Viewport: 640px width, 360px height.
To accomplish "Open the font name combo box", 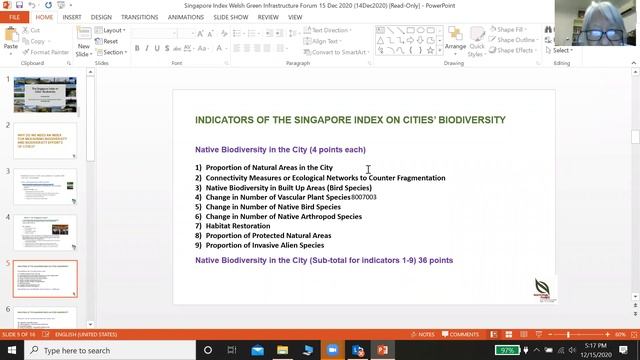I will [x=154, y=33].
